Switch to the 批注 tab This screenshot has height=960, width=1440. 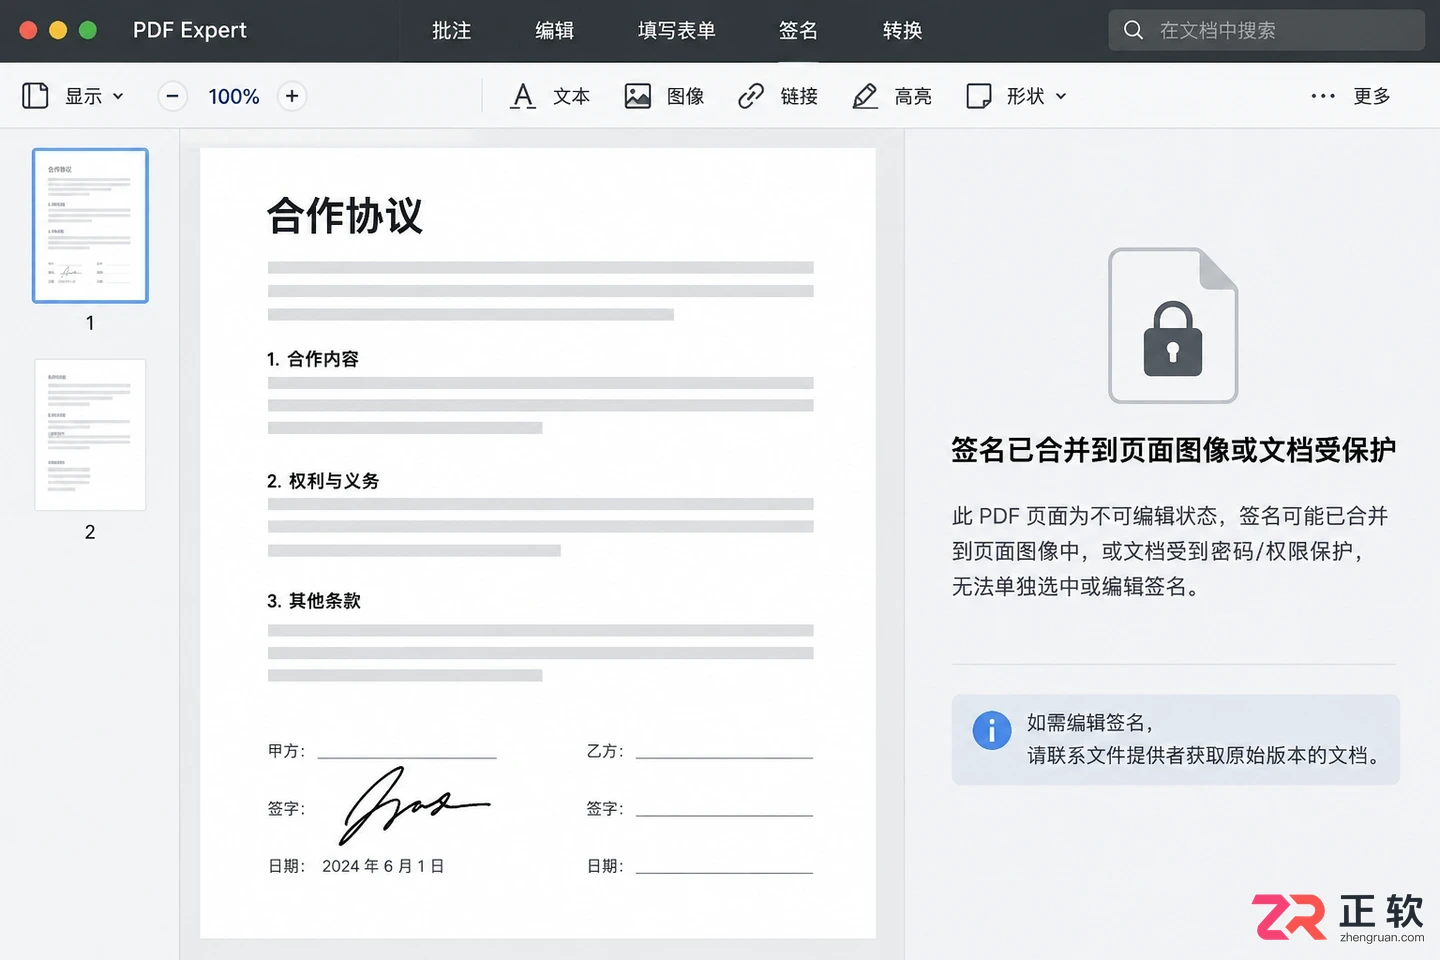coord(451,30)
